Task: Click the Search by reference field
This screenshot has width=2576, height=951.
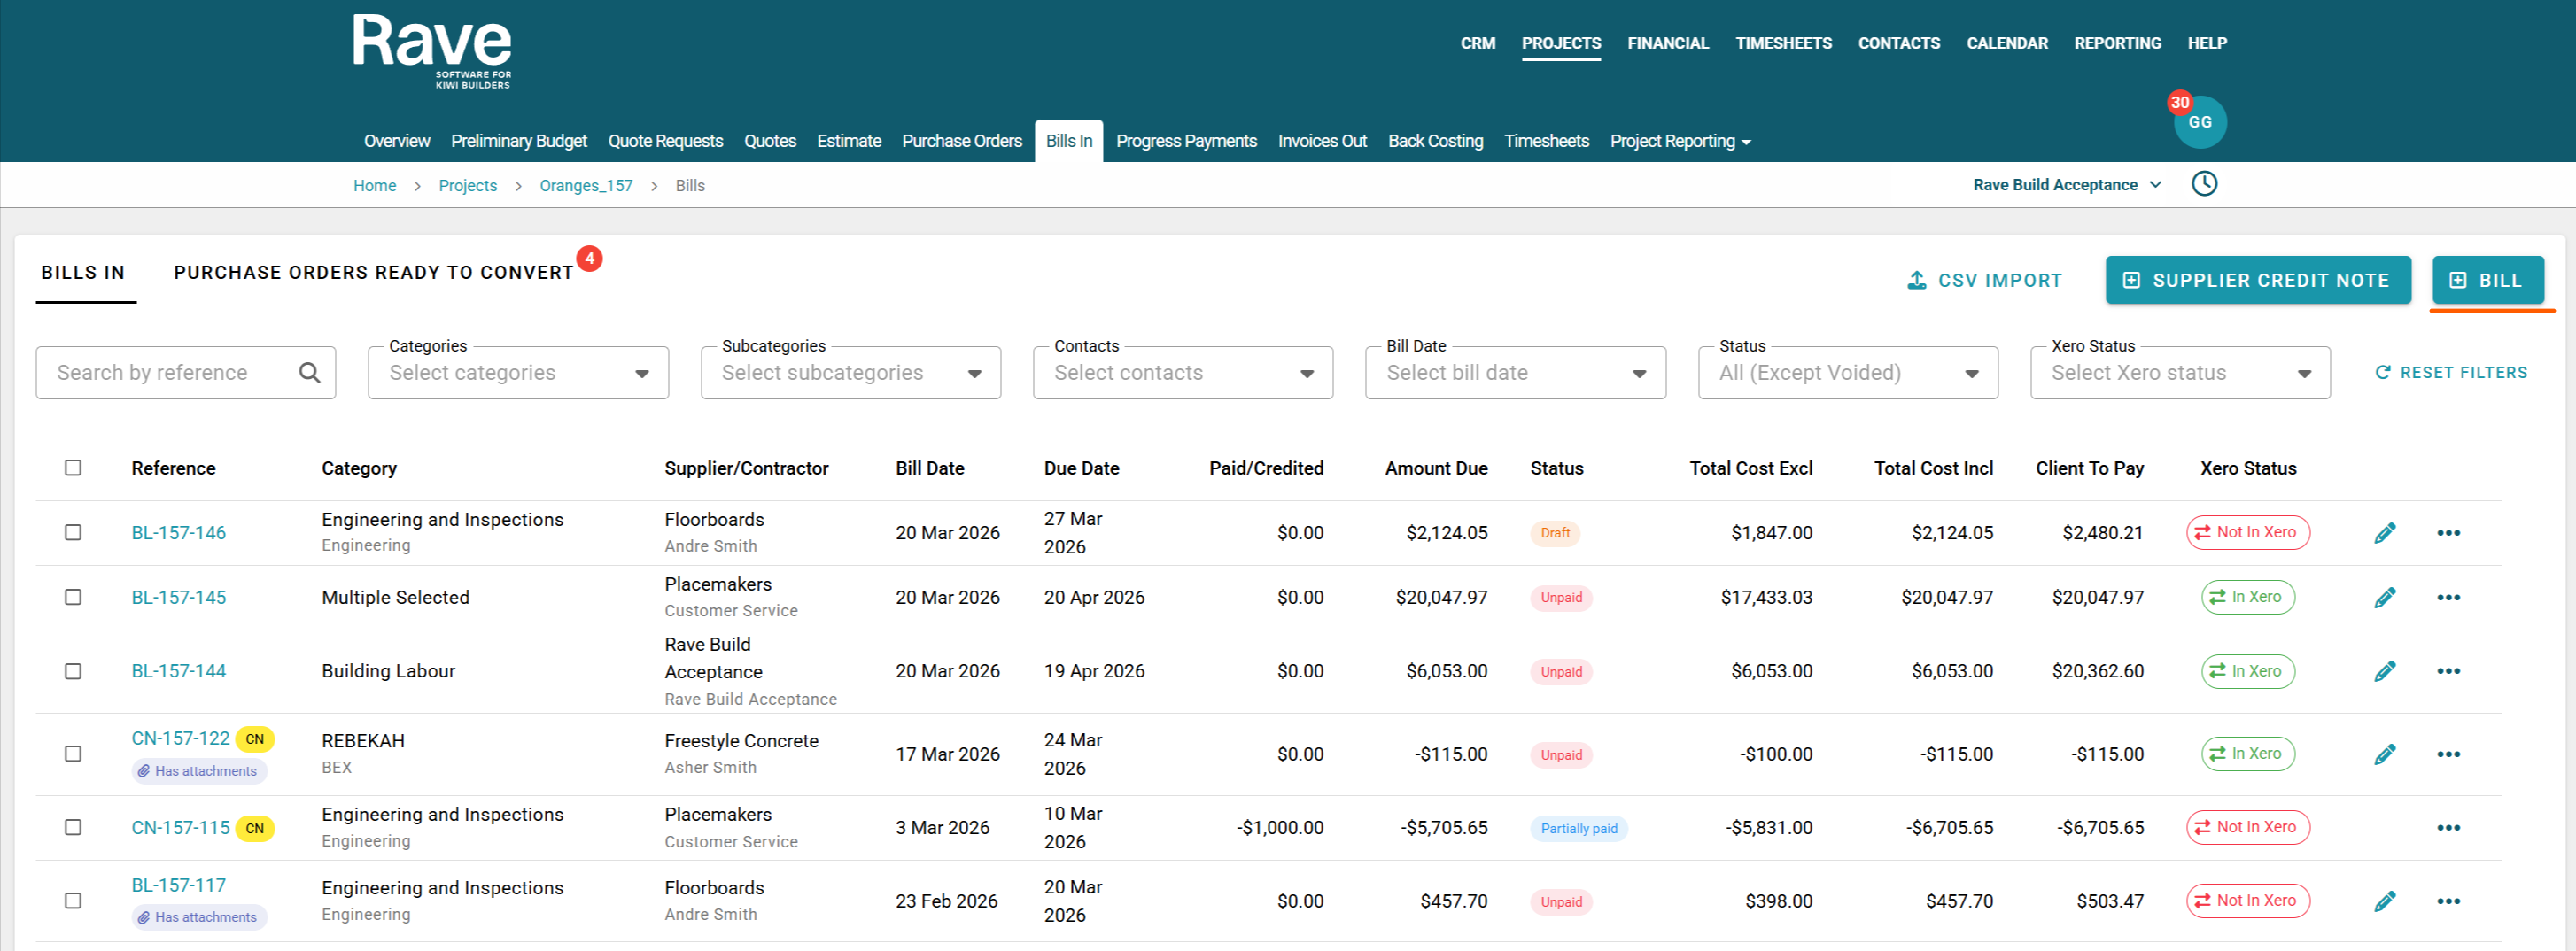Action: (170, 373)
